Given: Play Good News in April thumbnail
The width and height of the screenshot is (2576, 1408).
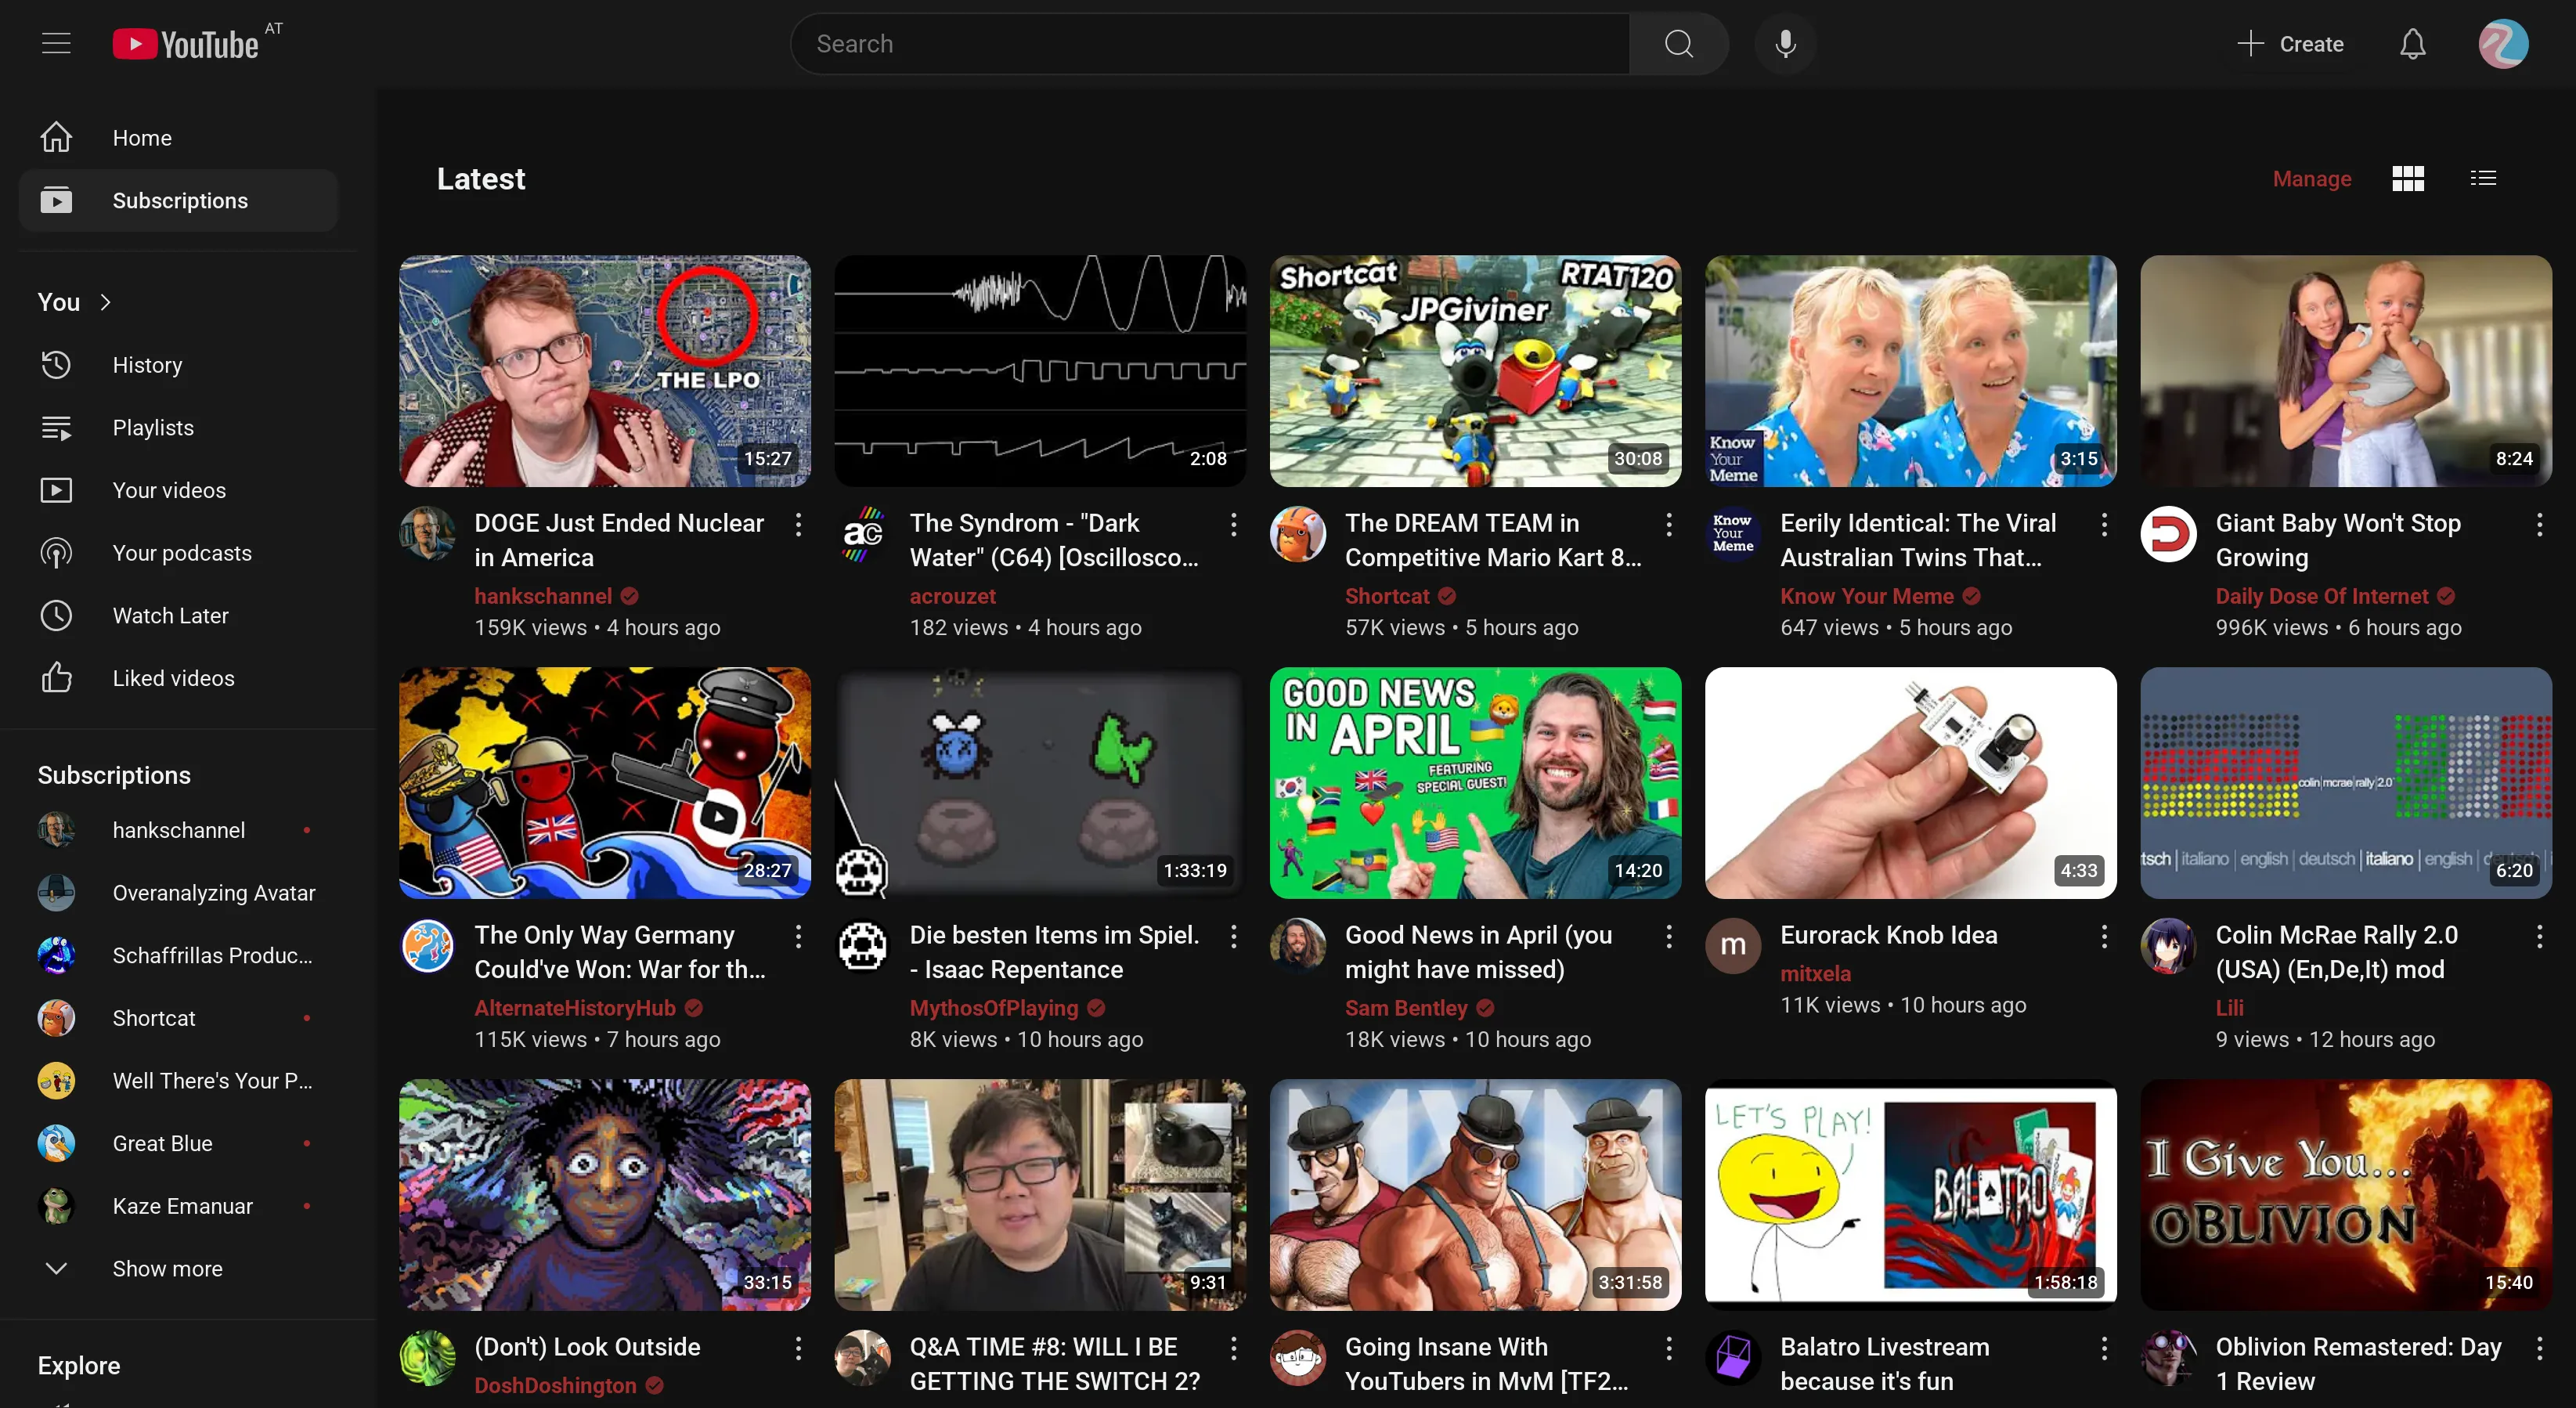Looking at the screenshot, I should tap(1475, 783).
